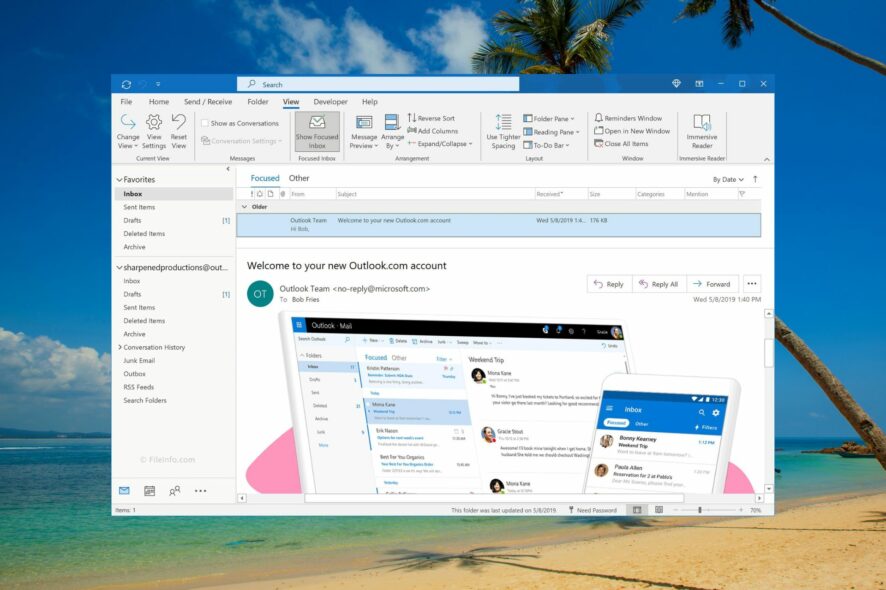Collapse the folder pane with the arrow
This screenshot has width=886, height=590.
coord(228,168)
